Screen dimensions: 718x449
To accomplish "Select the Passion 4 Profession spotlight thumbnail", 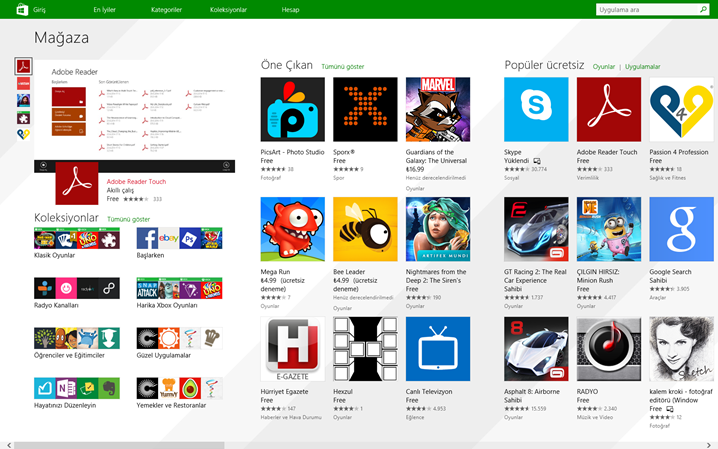I will [23, 134].
